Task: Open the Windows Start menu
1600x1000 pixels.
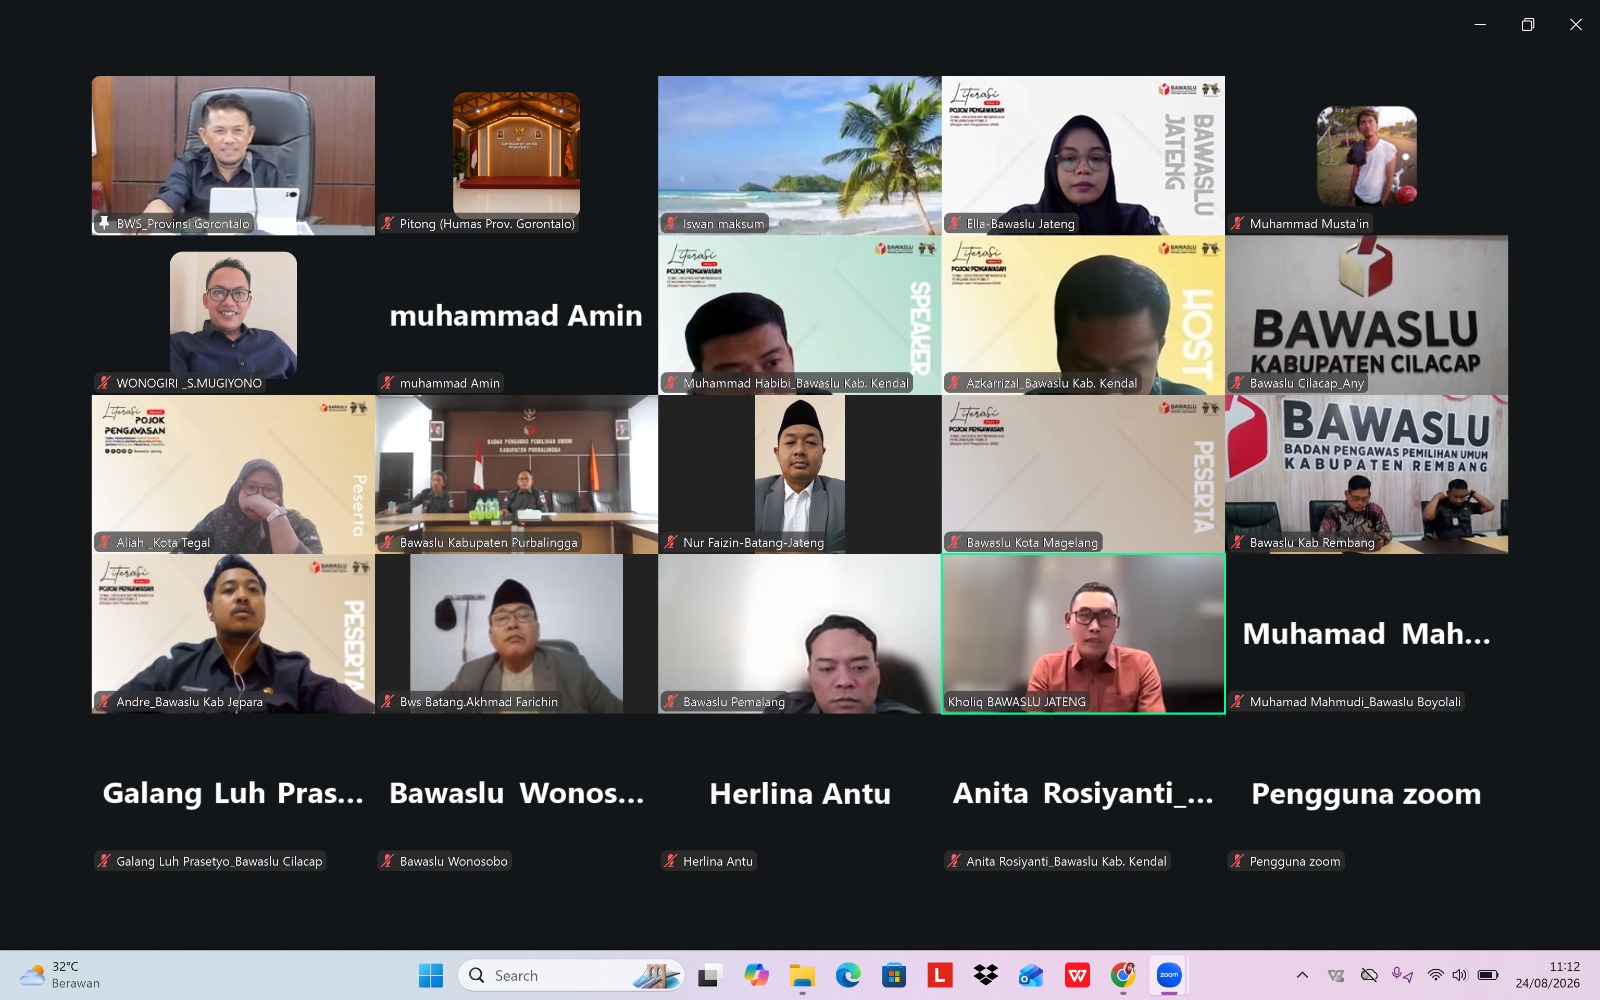Action: pyautogui.click(x=431, y=975)
